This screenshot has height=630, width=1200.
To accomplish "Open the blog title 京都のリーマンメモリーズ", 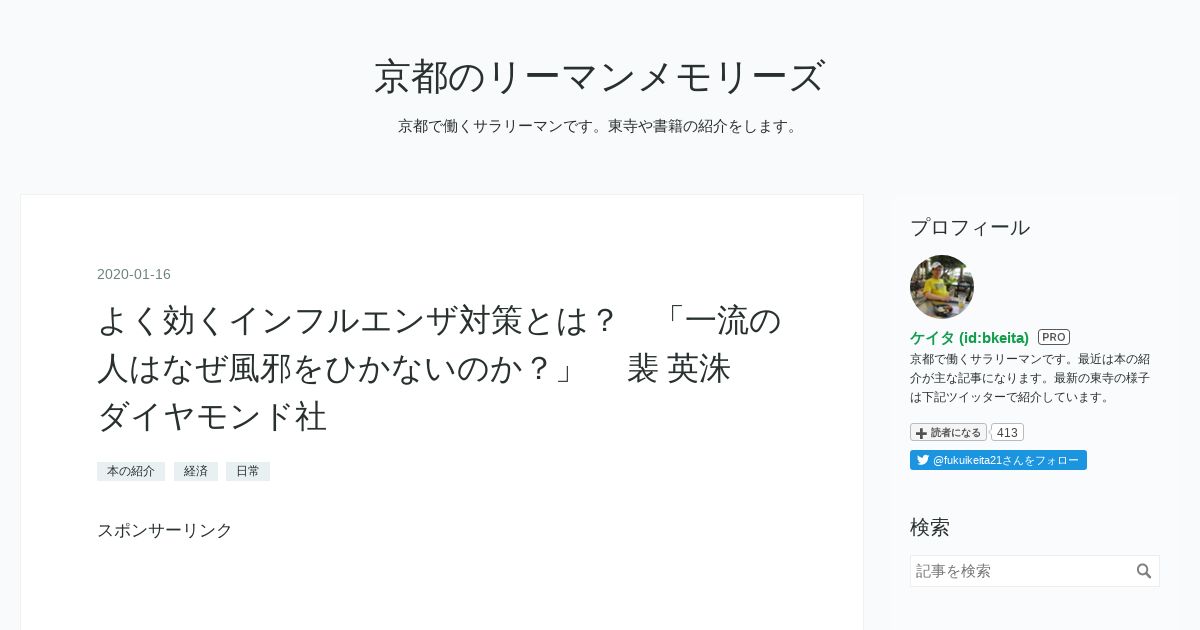I will [600, 77].
